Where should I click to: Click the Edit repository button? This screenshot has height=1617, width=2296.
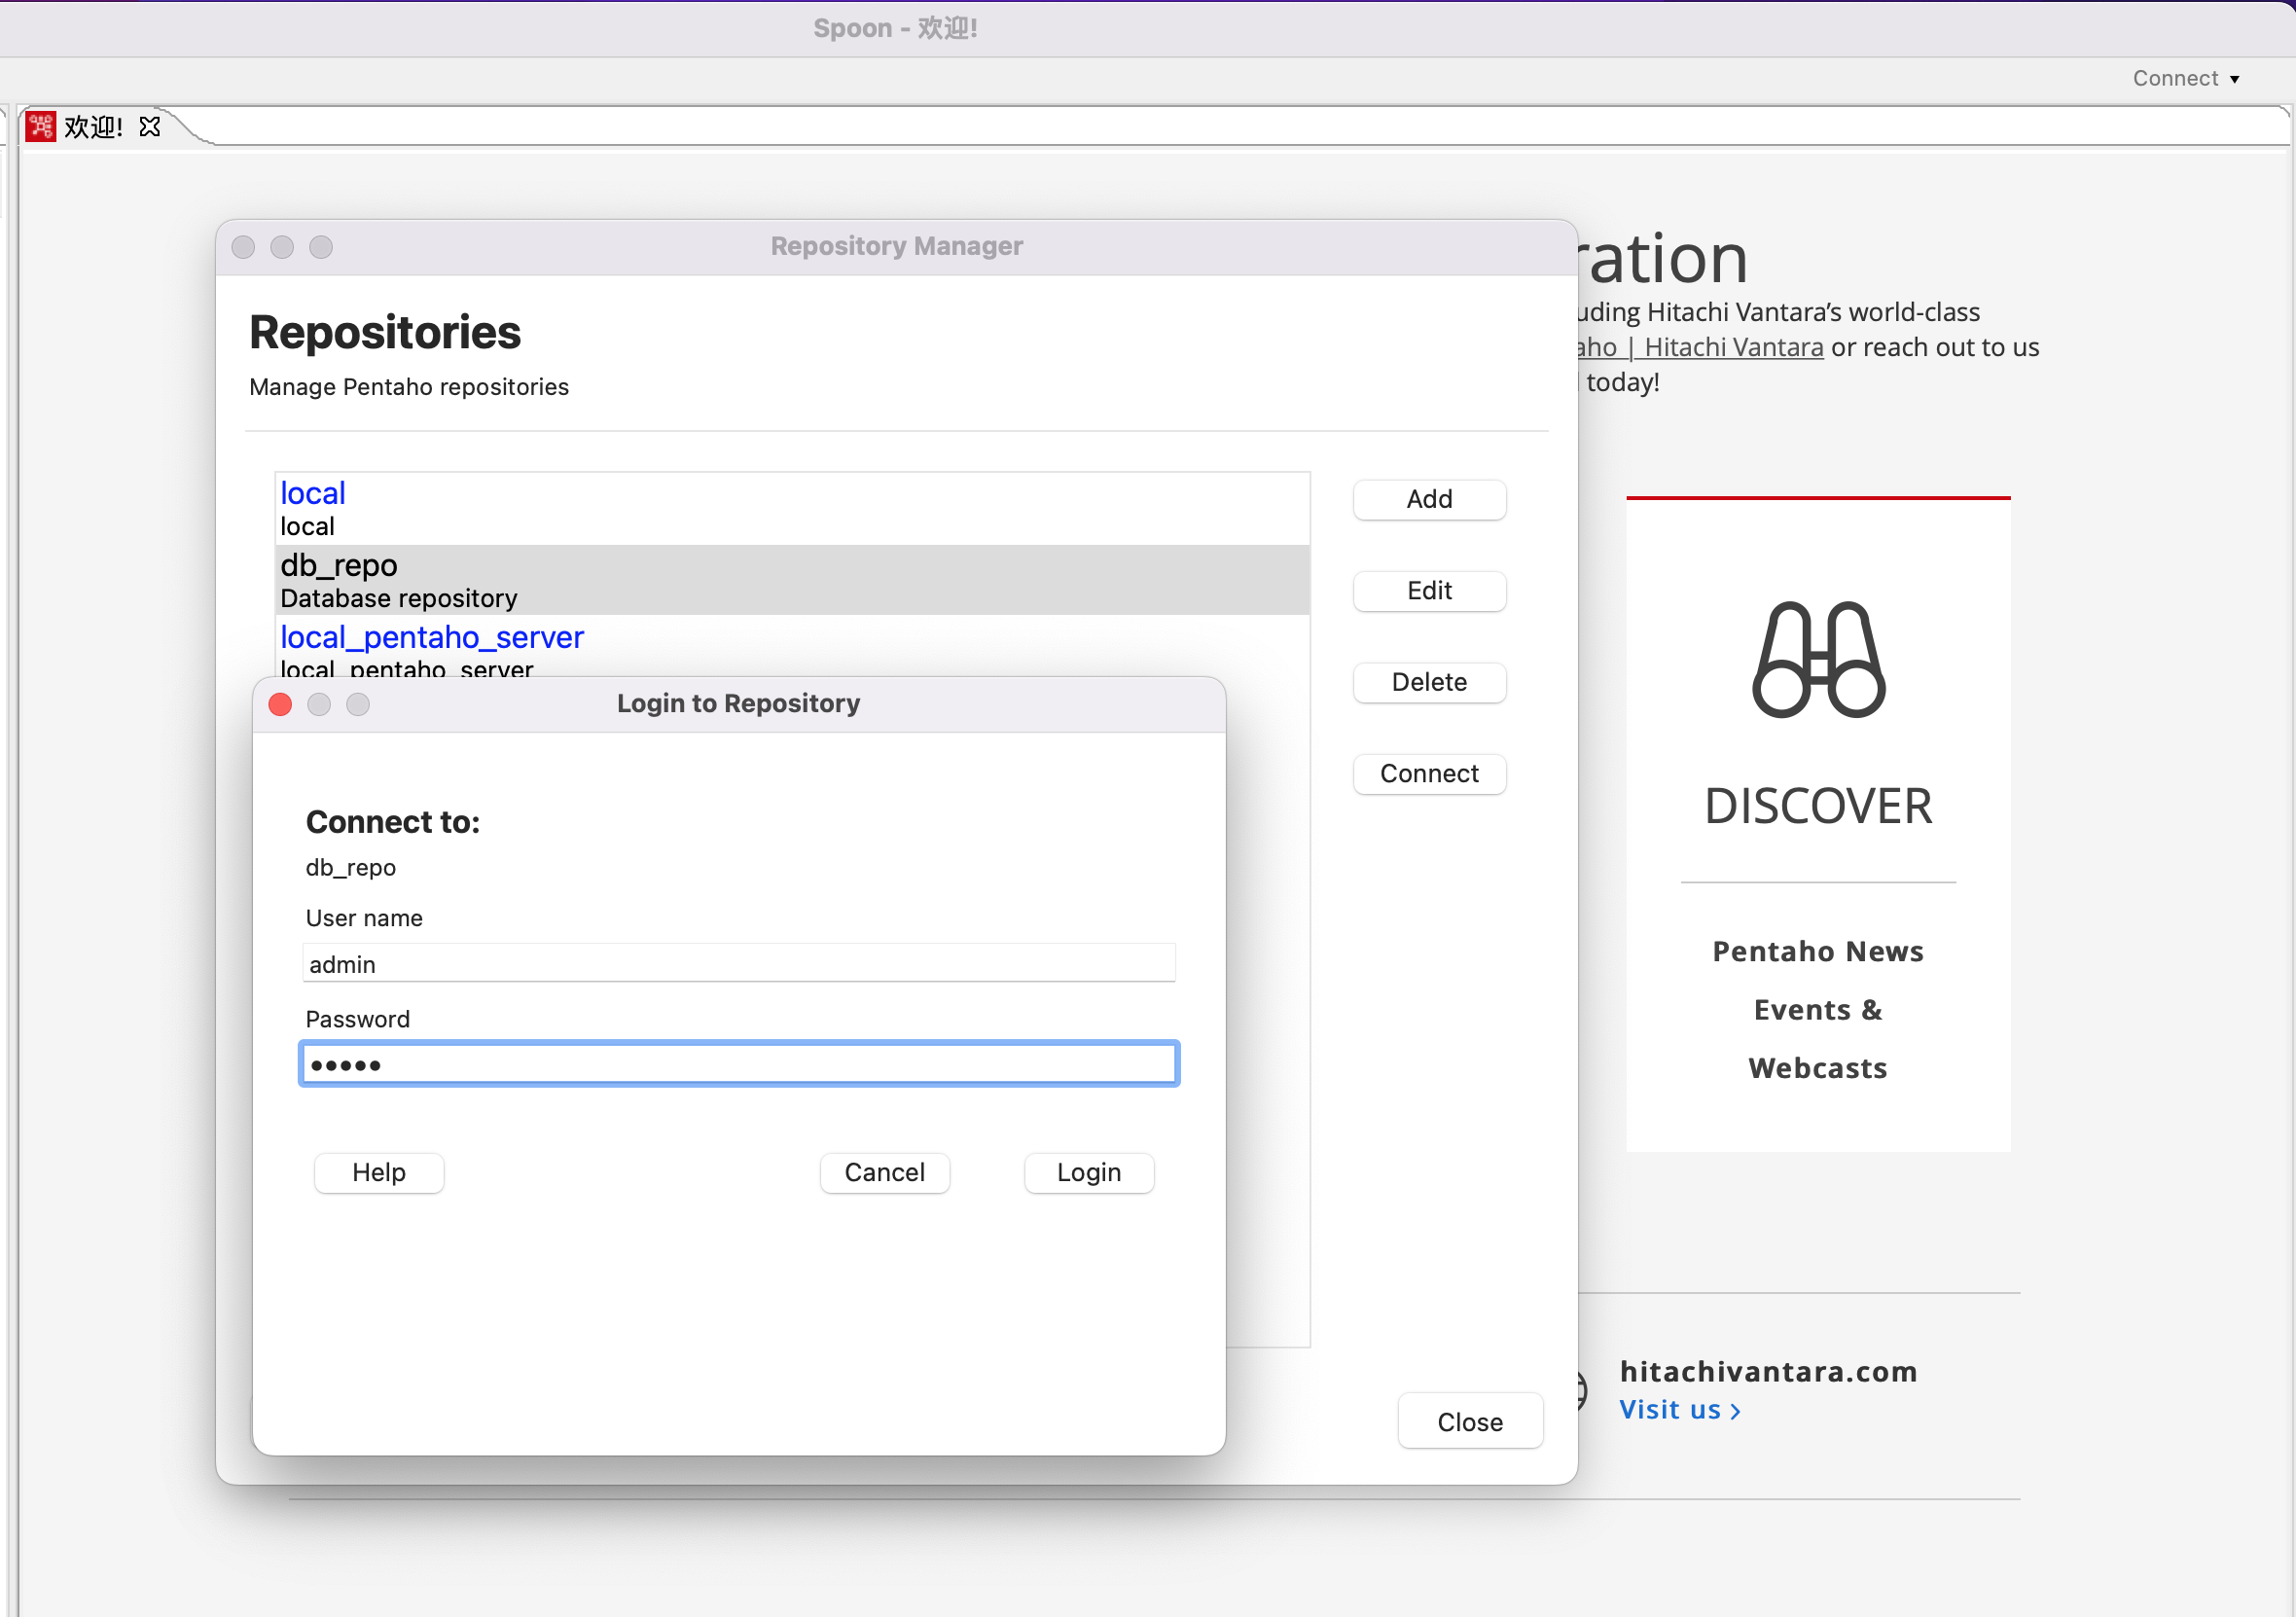pyautogui.click(x=1428, y=591)
